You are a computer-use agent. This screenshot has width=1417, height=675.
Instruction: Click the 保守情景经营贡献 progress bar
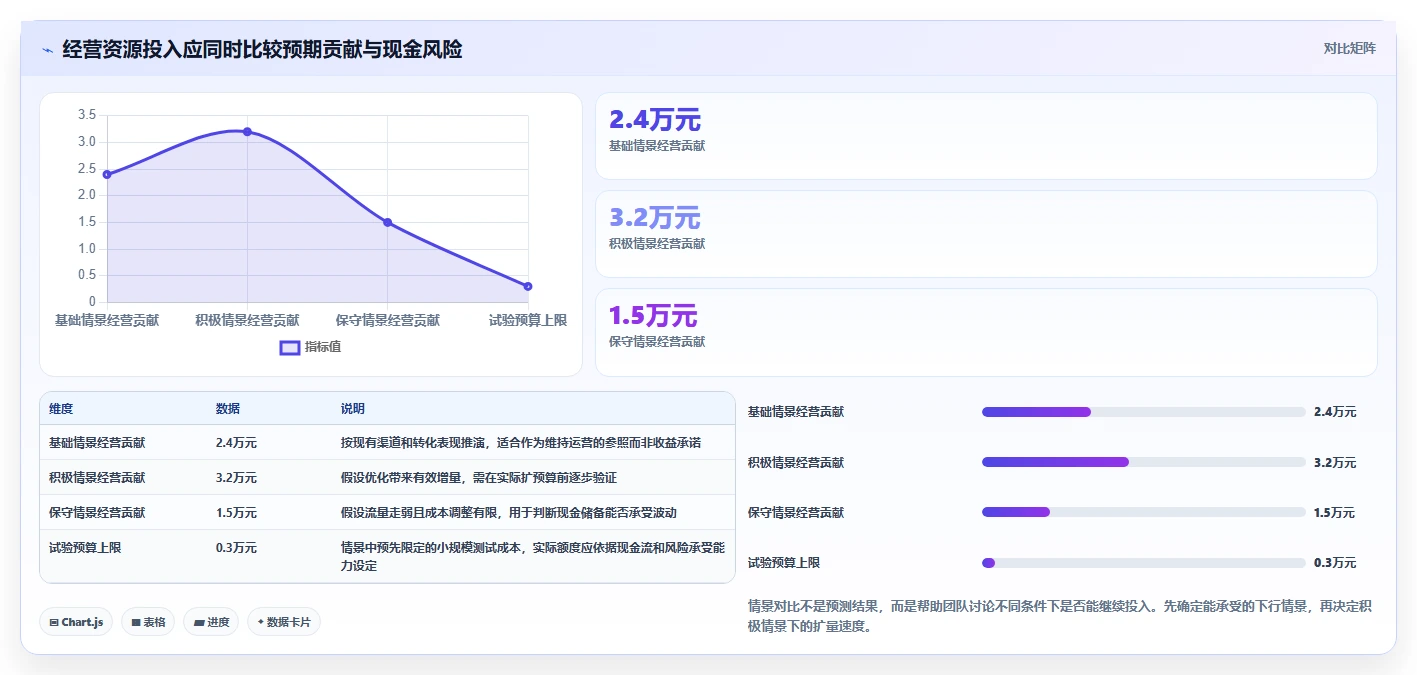click(x=1144, y=512)
